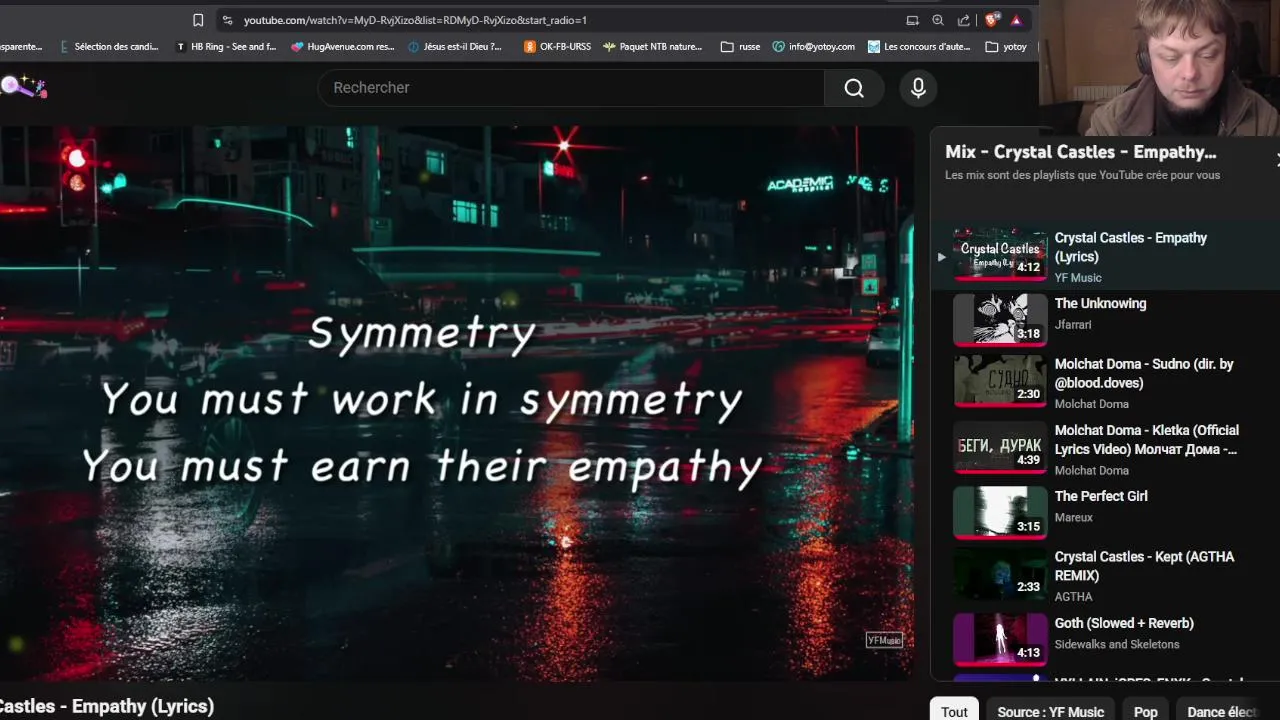The height and width of the screenshot is (720, 1280).
Task: Open the info@yotoy.com bookmark
Action: (813, 46)
